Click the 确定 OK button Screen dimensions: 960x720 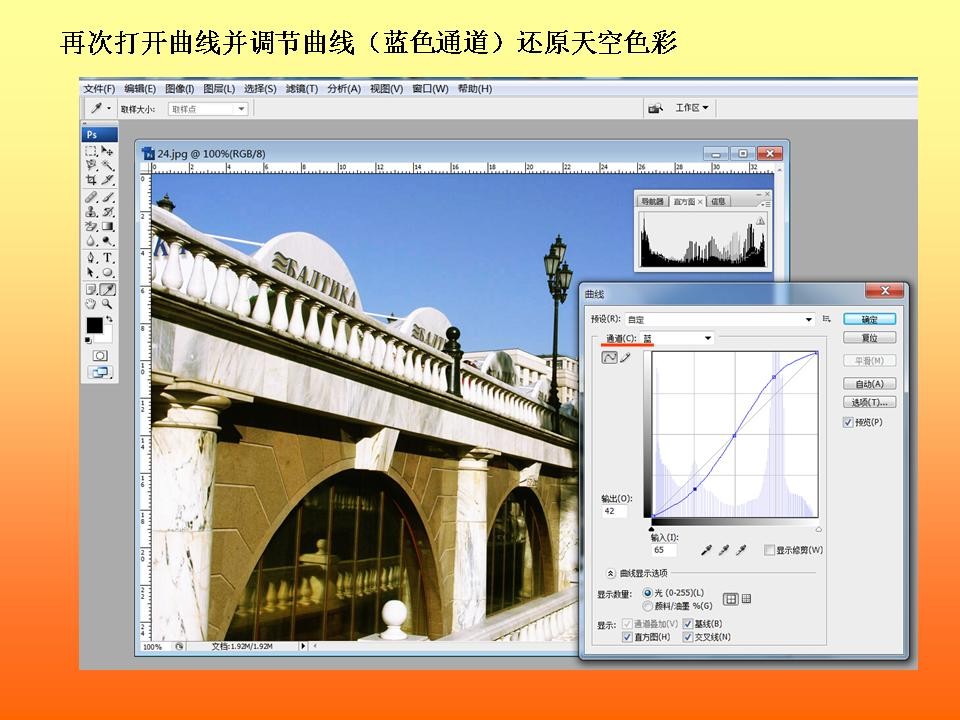[x=869, y=319]
